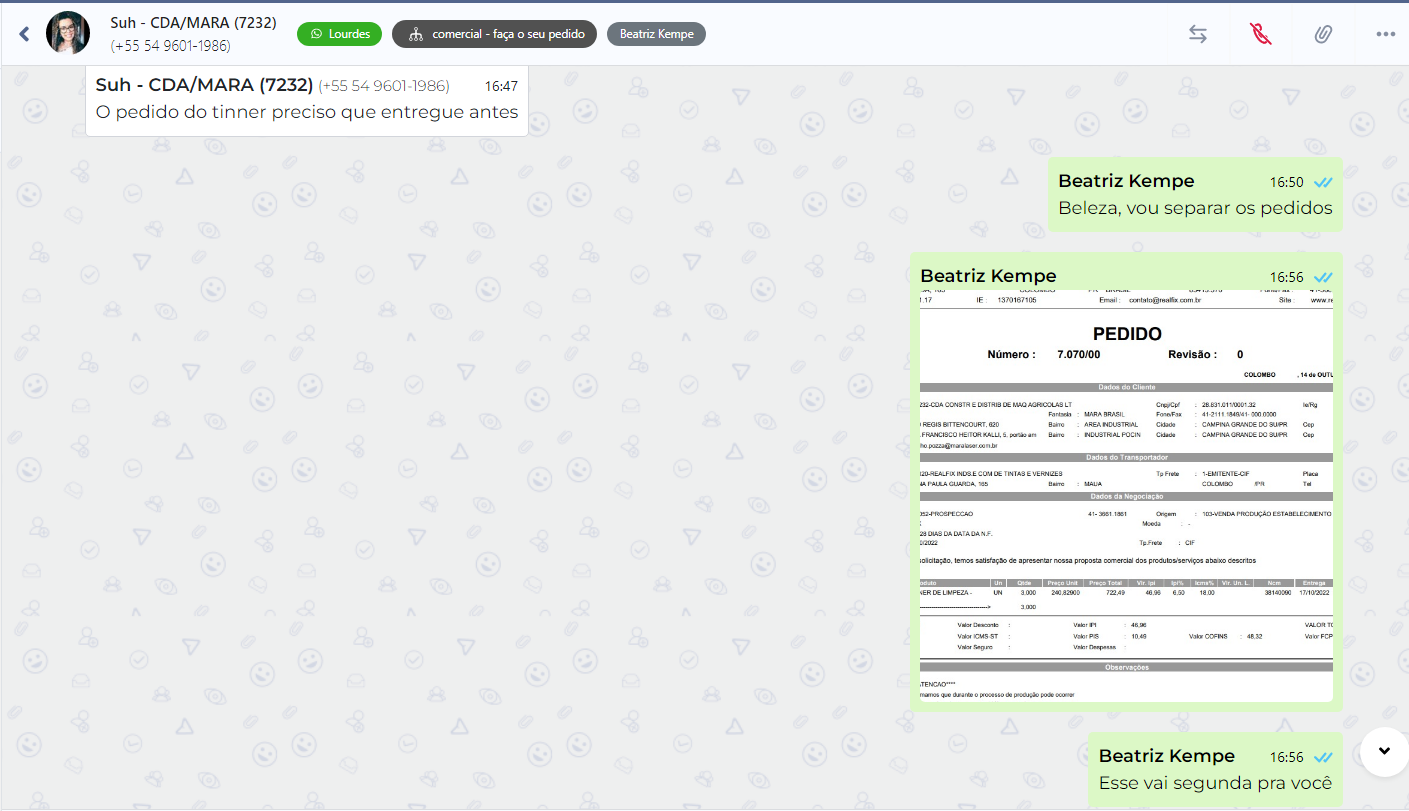Open the PEDIDO document image

1126,496
